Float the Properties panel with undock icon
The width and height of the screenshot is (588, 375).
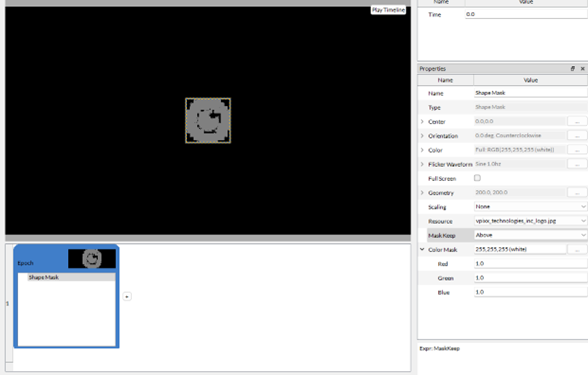click(573, 69)
